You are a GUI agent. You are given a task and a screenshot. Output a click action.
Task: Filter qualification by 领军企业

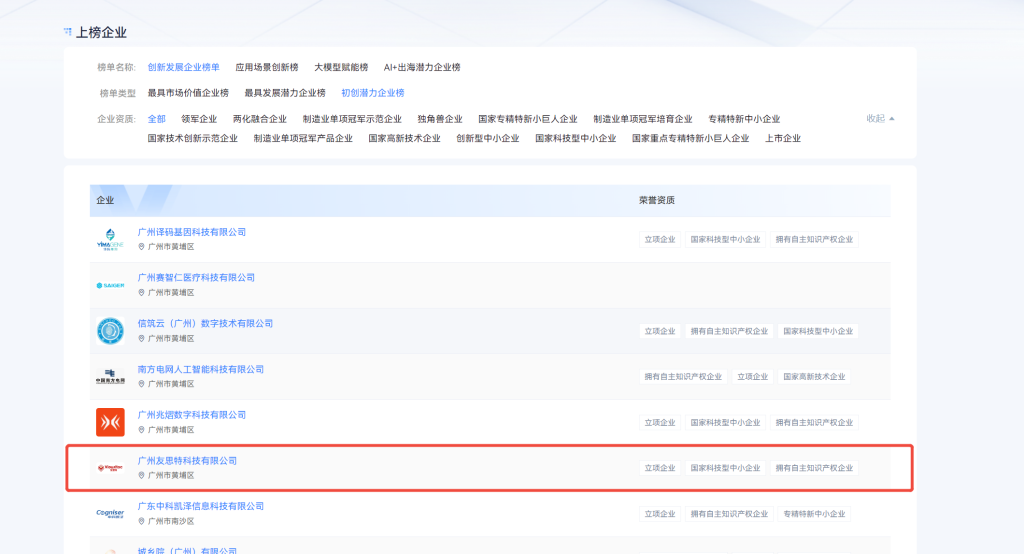coord(199,119)
